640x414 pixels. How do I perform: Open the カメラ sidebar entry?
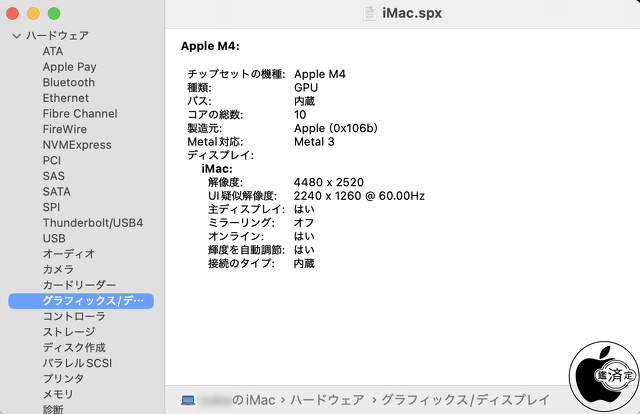point(57,269)
